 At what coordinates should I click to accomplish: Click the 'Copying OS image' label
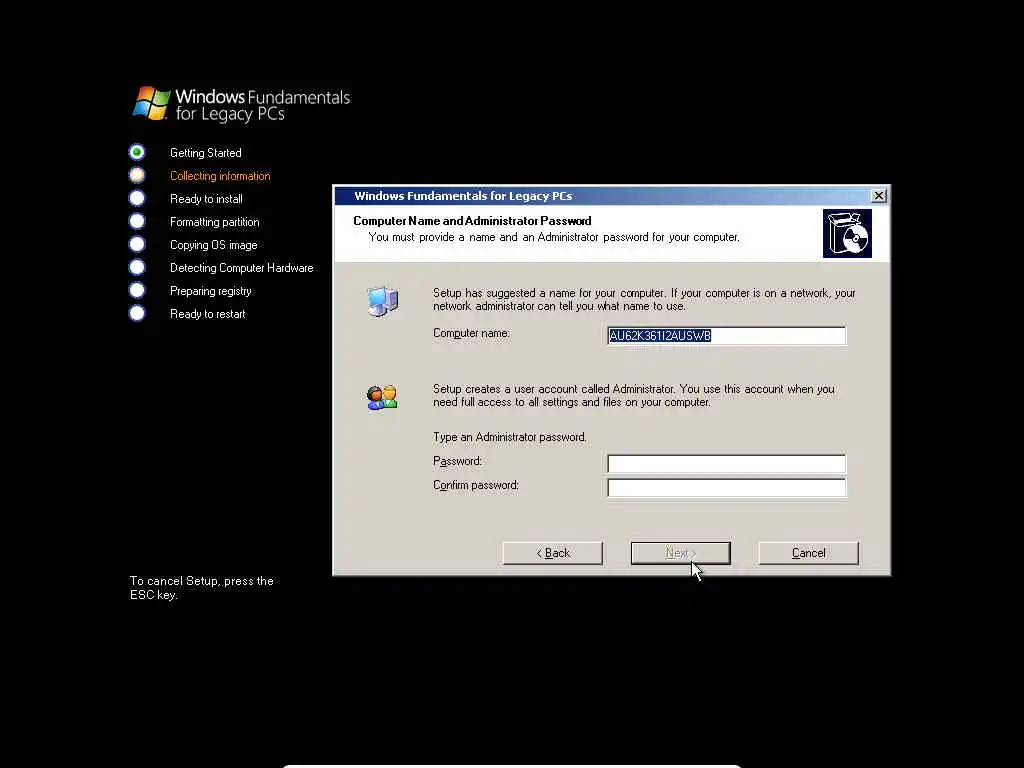tap(214, 245)
